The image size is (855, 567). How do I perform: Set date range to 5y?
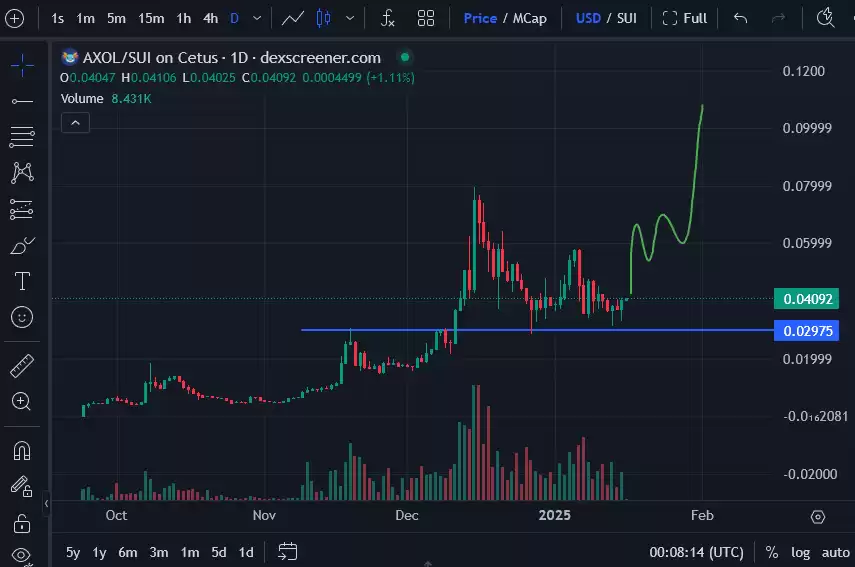click(x=73, y=552)
